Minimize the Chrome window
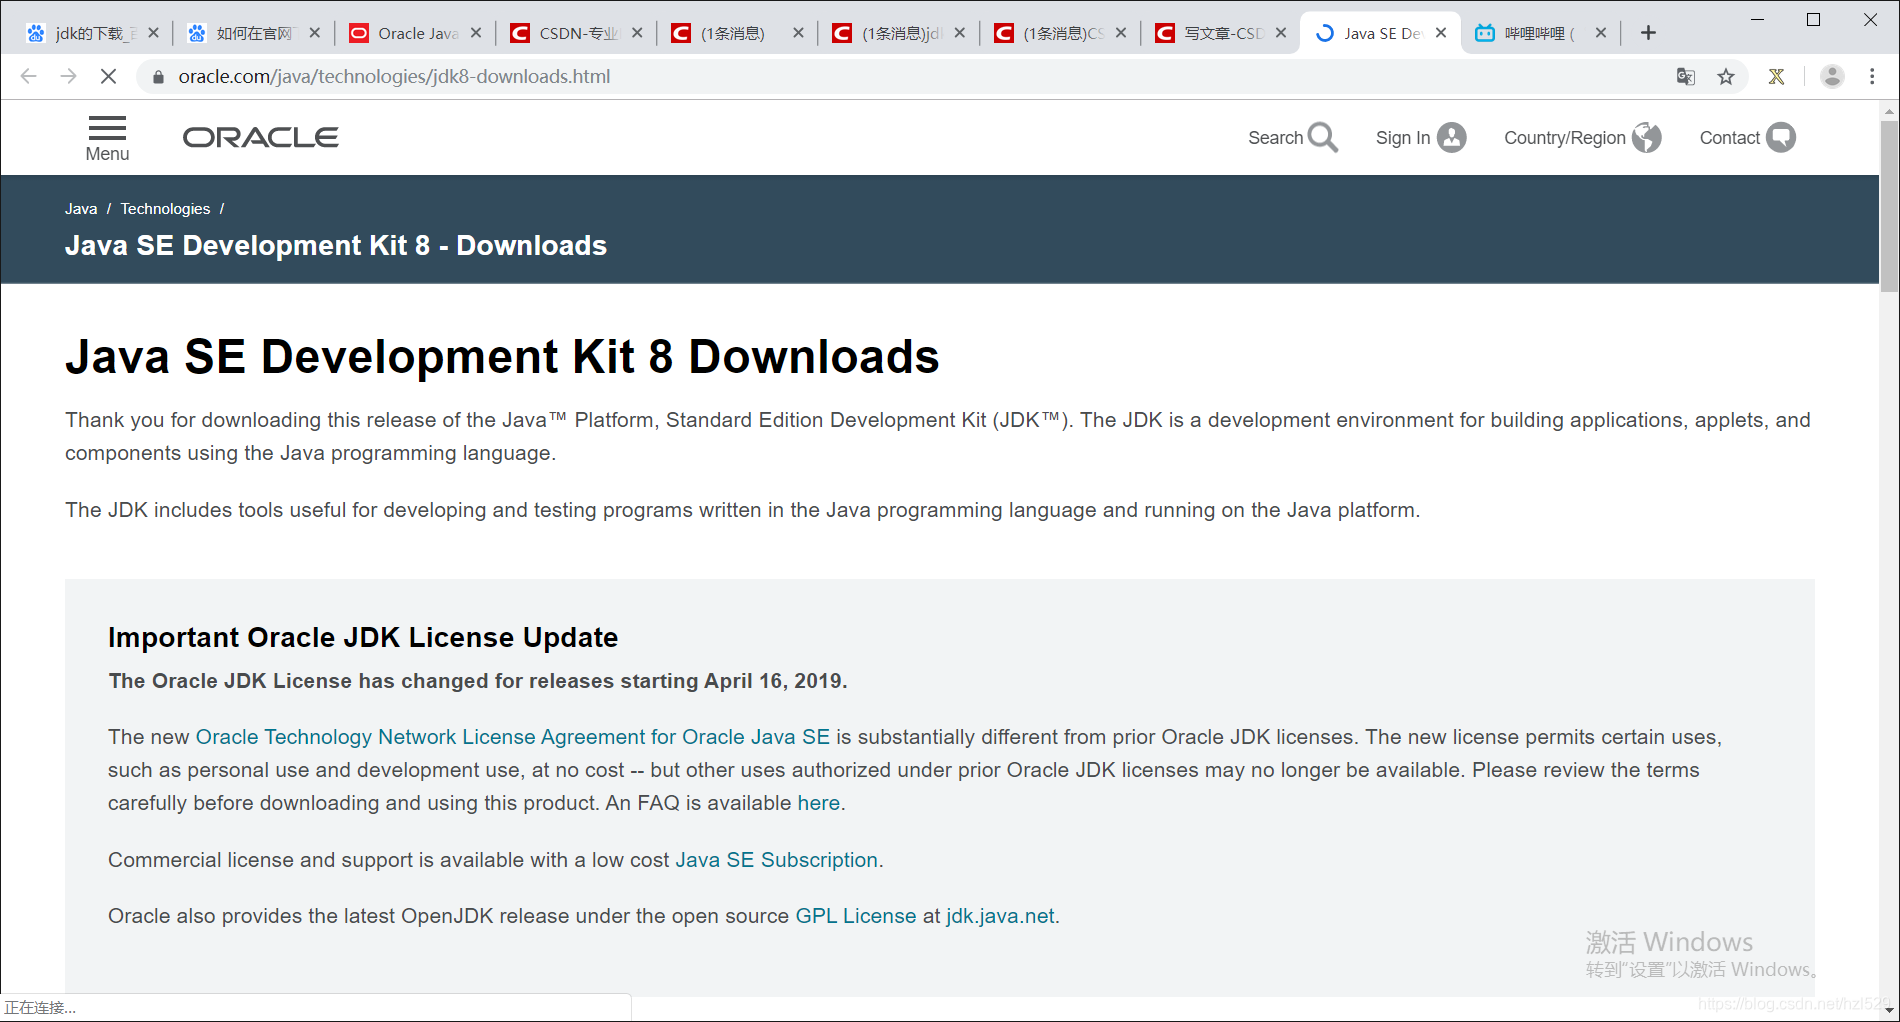The width and height of the screenshot is (1900, 1022). pyautogui.click(x=1757, y=19)
